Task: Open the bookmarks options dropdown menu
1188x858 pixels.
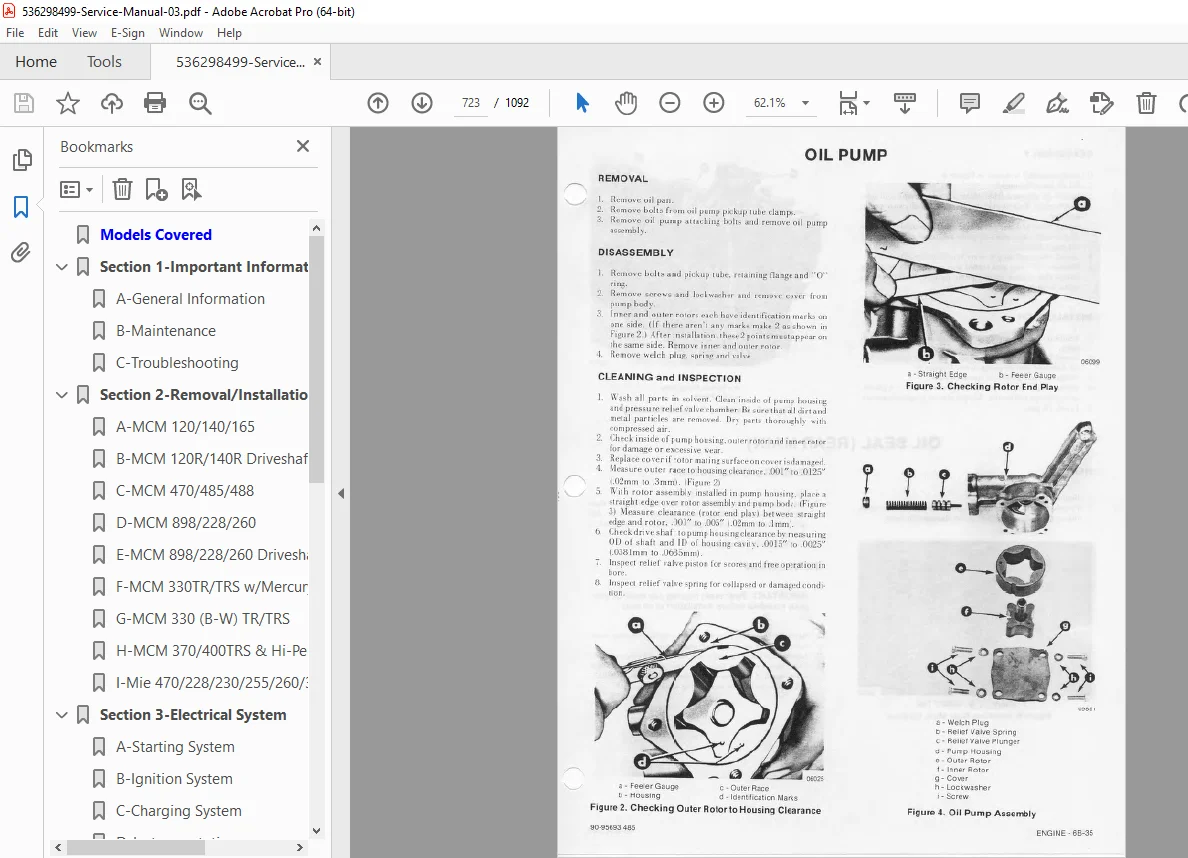Action: point(77,189)
